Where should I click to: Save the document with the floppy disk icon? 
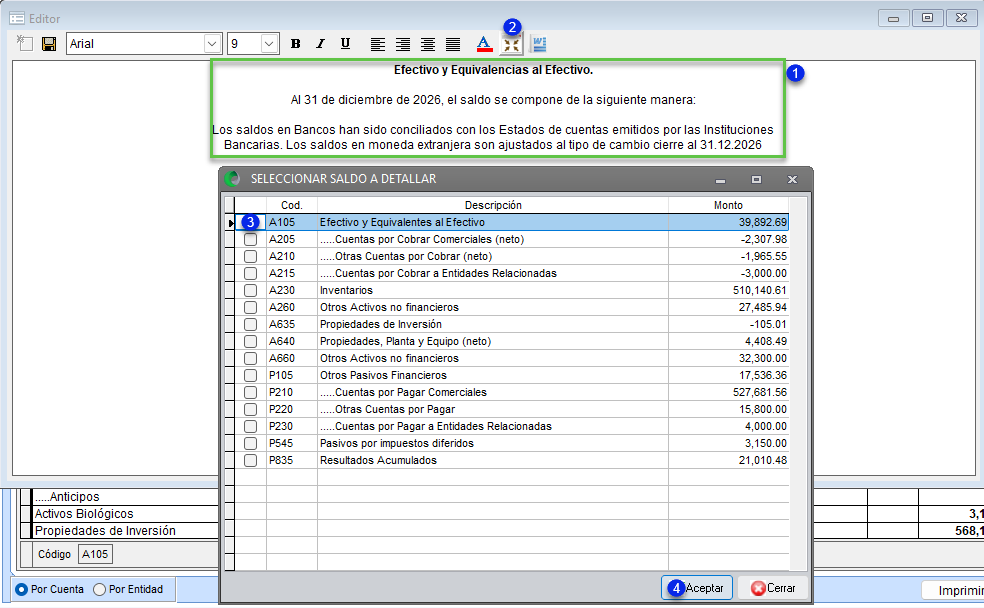point(49,44)
